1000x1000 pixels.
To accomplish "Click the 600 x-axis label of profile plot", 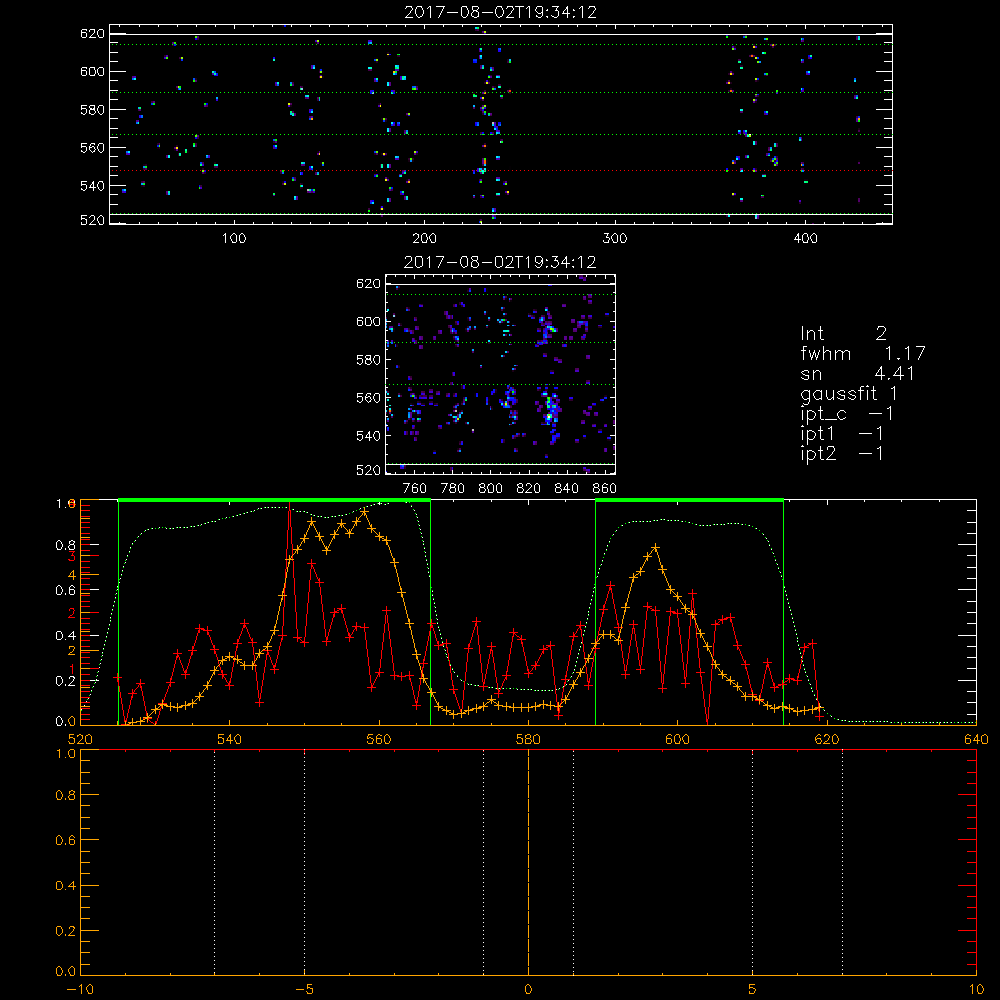I will [x=677, y=739].
